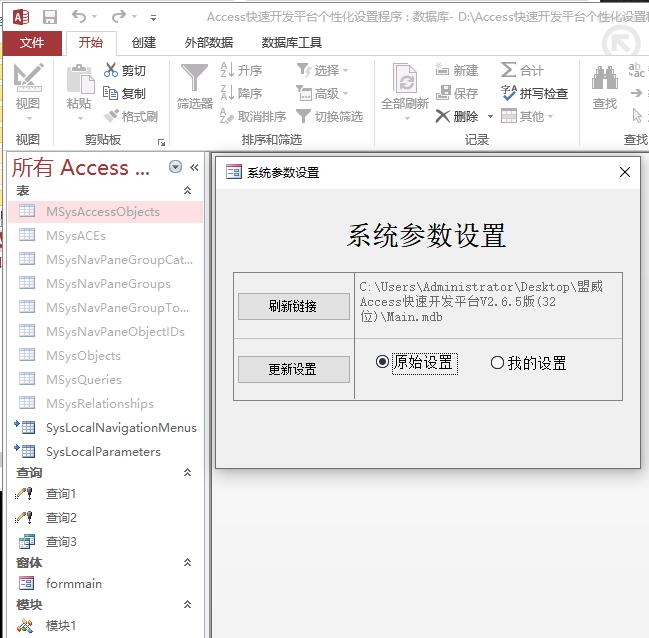Open the SysLocalParameters linked table

(x=106, y=452)
